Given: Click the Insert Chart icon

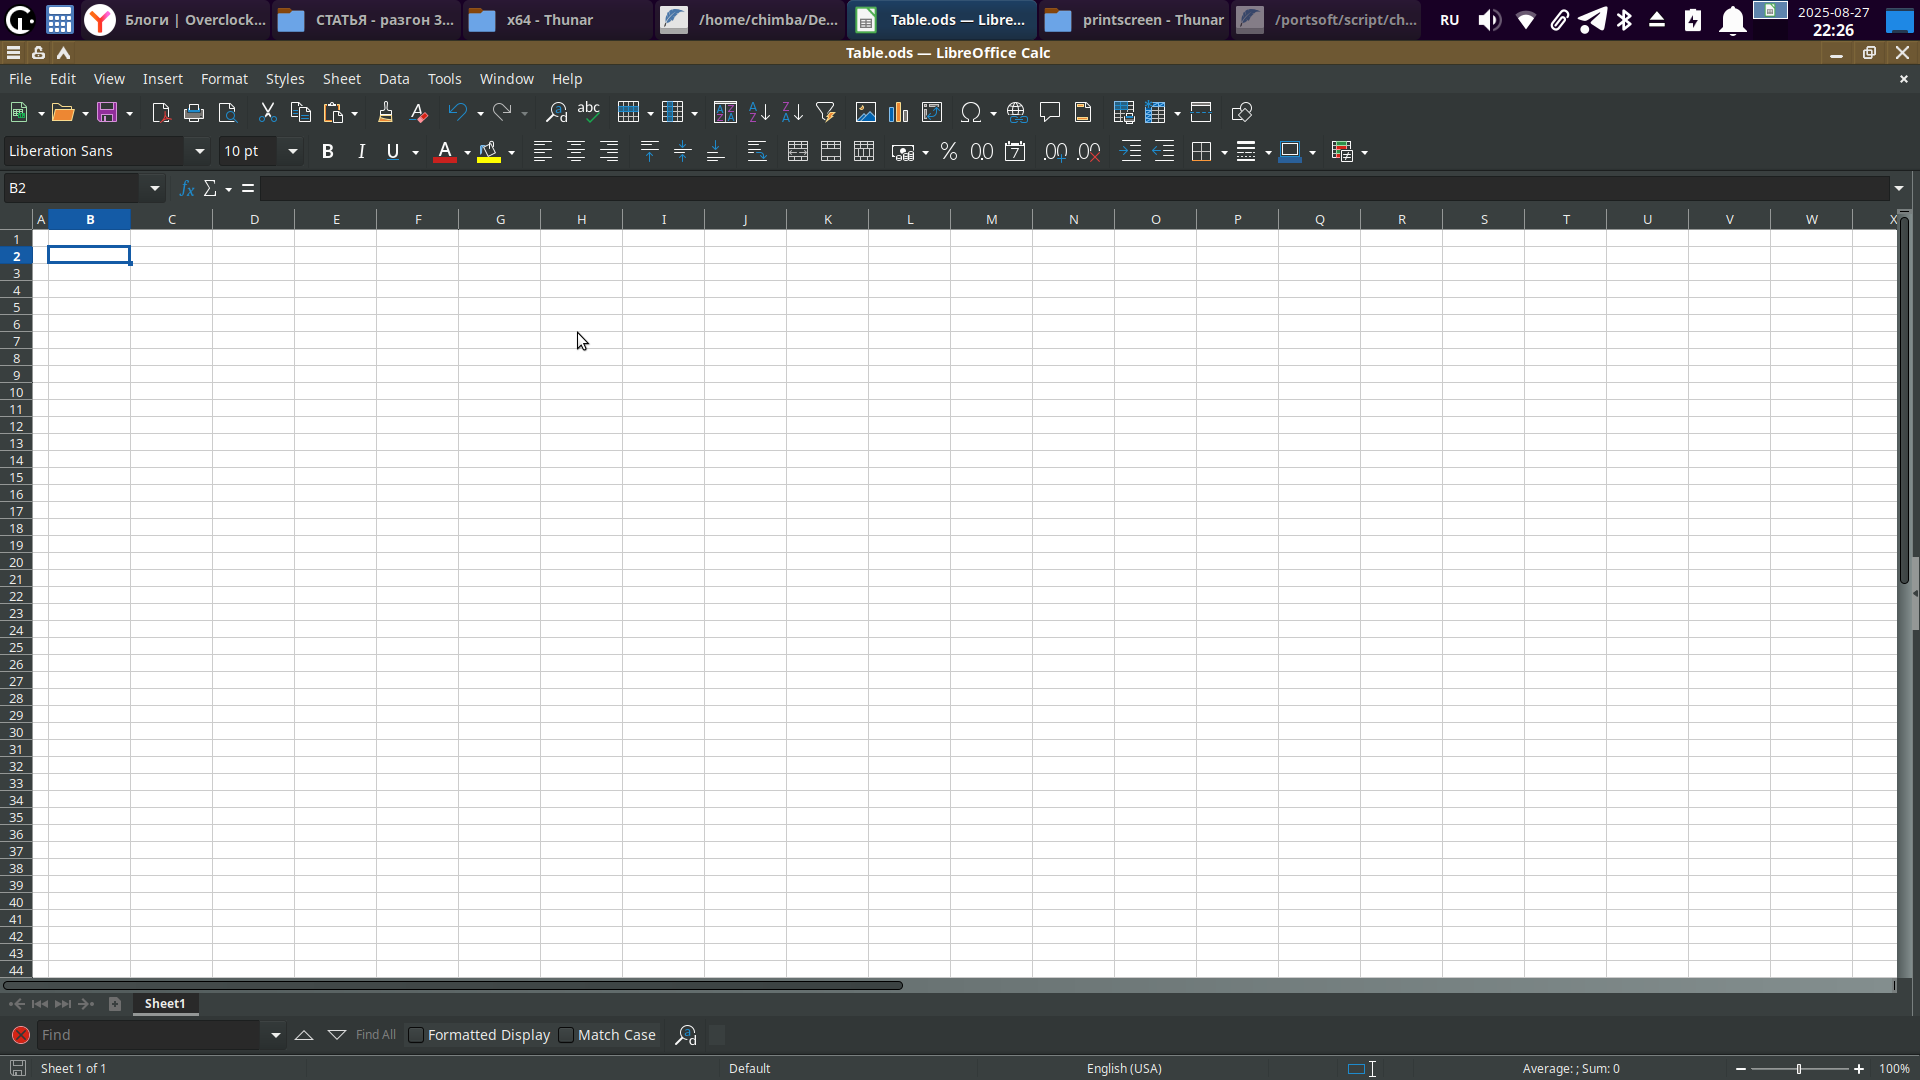Looking at the screenshot, I should point(898,113).
